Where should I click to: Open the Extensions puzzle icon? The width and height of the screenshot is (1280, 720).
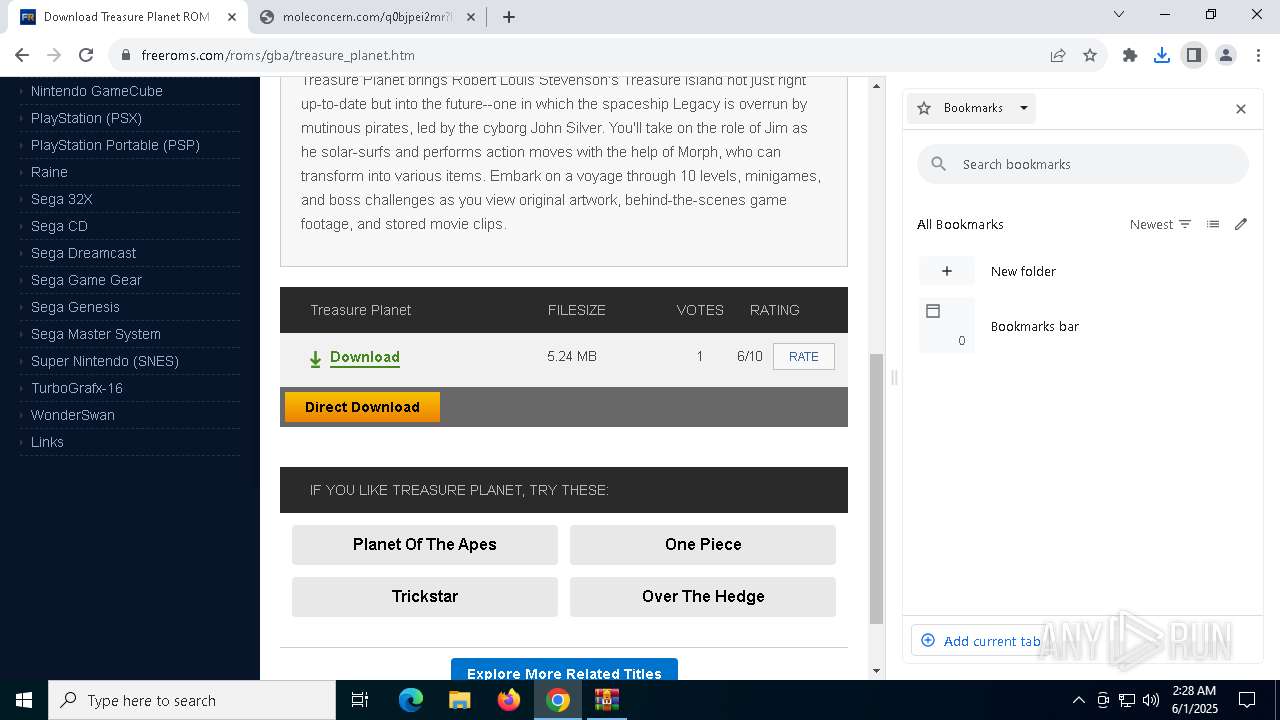[1130, 55]
